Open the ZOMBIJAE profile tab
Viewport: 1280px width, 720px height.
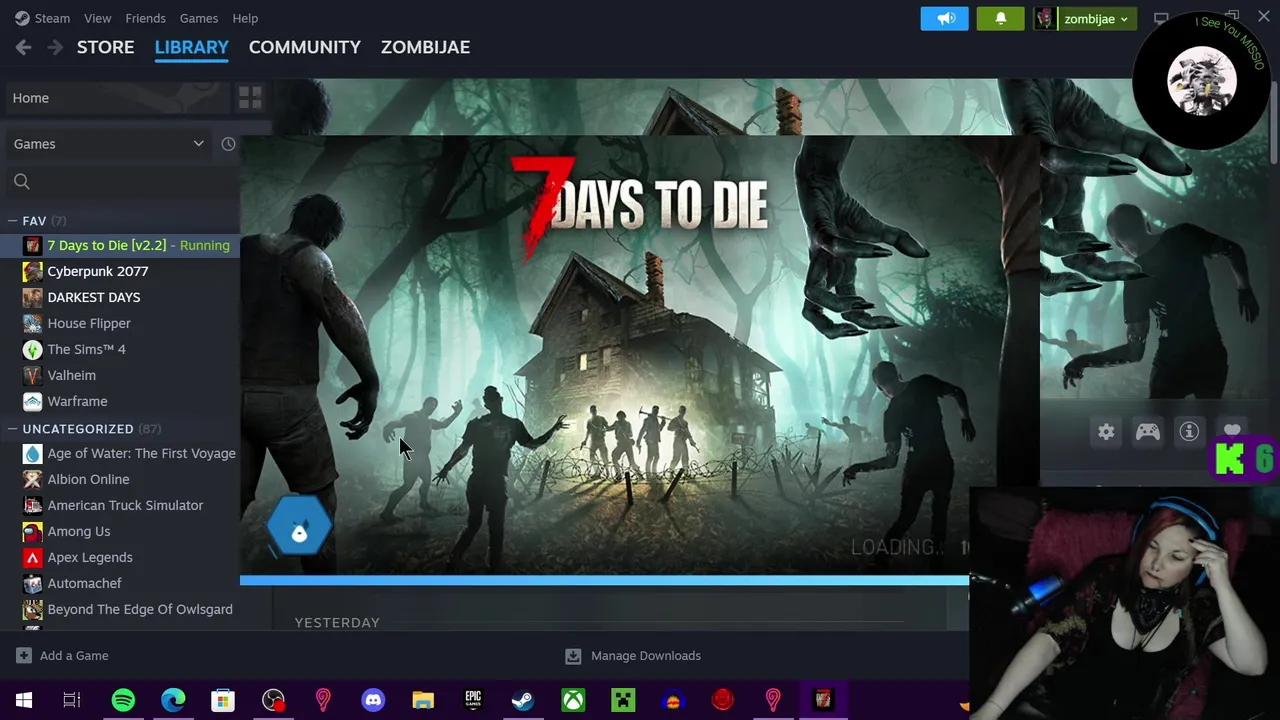[425, 47]
